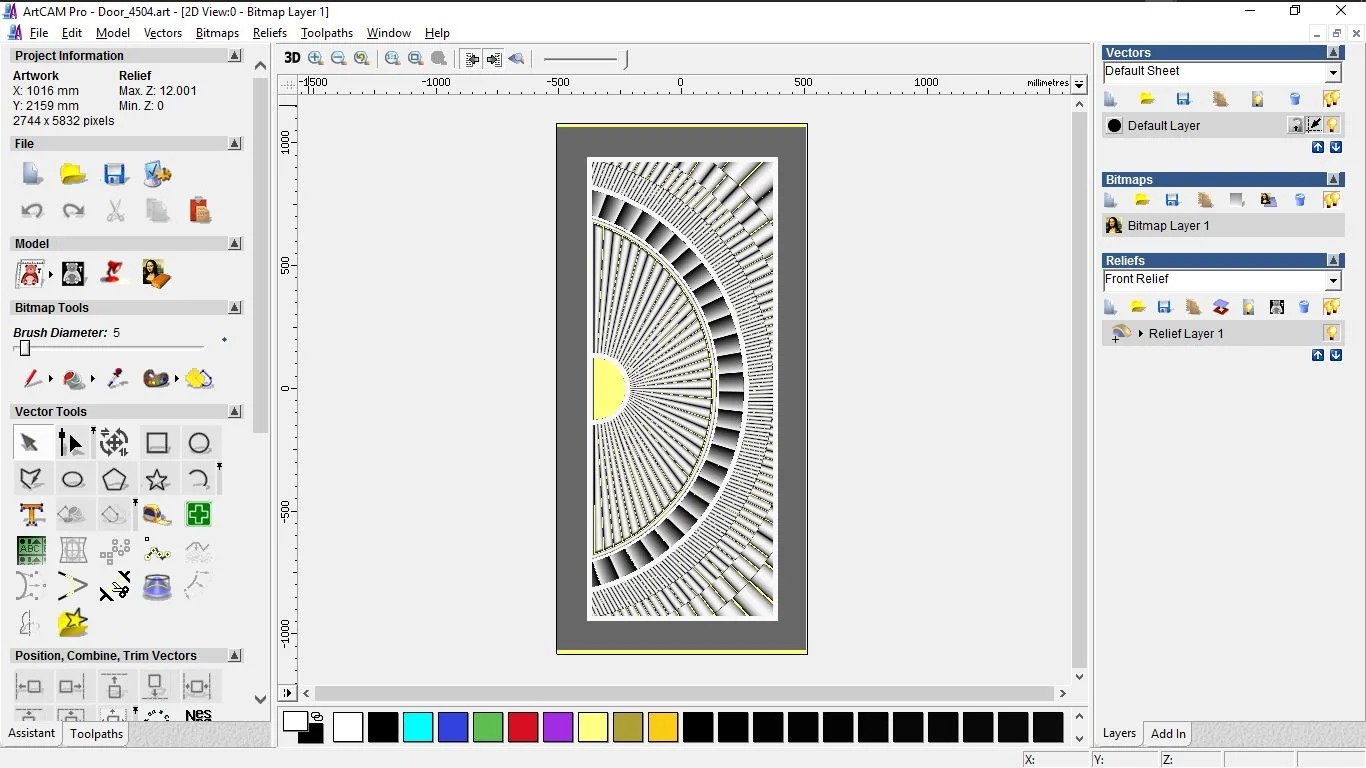Select Bitmap Layer 1 in Bitmaps panel

pos(1168,226)
